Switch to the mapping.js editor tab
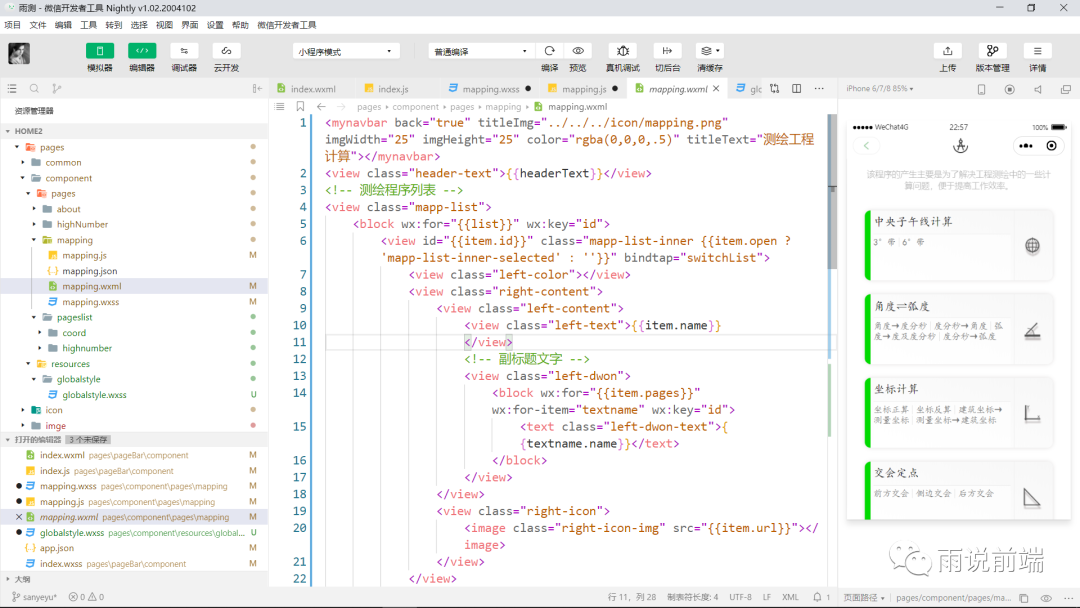 click(x=583, y=89)
